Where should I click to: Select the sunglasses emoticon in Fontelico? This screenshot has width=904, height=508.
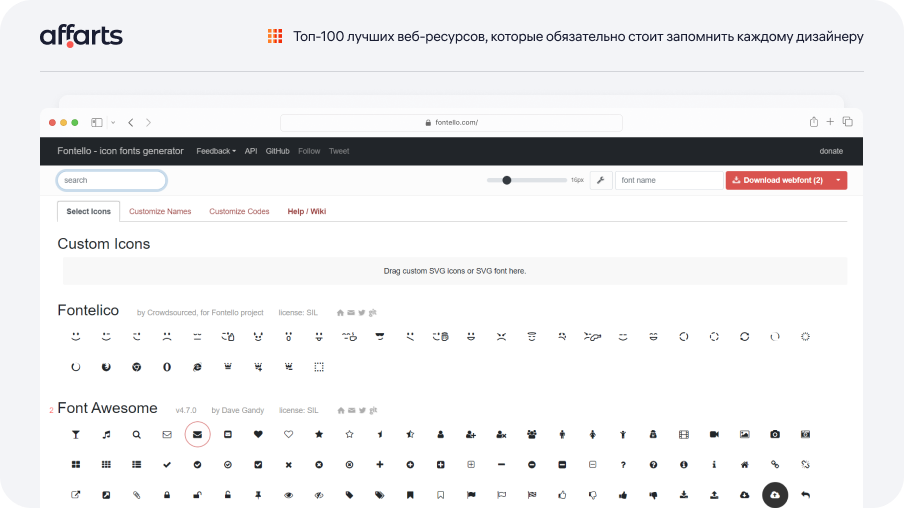[380, 336]
